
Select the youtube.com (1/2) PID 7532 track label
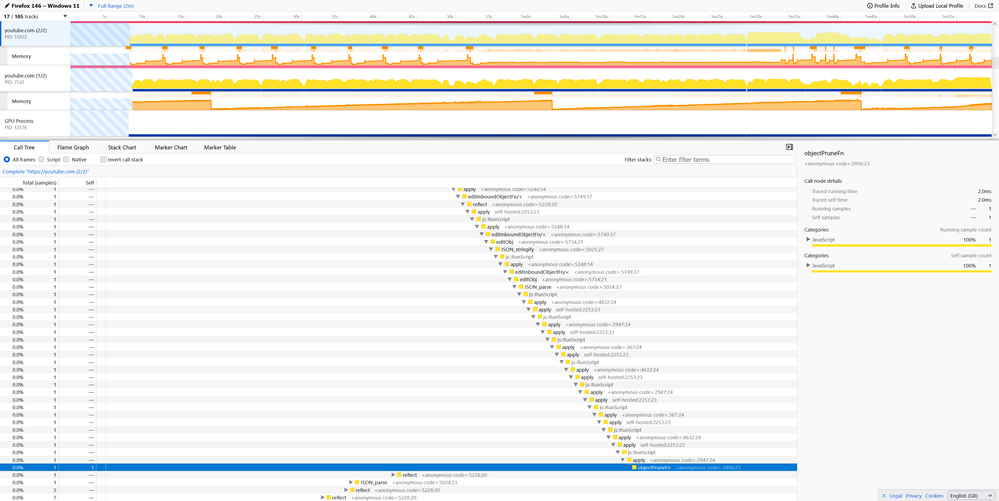(x=35, y=78)
